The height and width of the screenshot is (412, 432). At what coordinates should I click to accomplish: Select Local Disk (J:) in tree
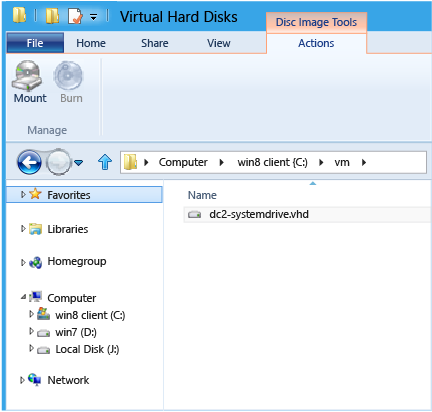pos(87,349)
